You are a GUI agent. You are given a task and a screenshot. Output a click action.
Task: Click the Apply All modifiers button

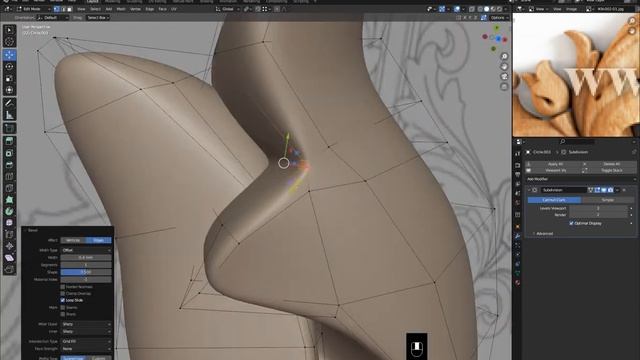pos(555,164)
